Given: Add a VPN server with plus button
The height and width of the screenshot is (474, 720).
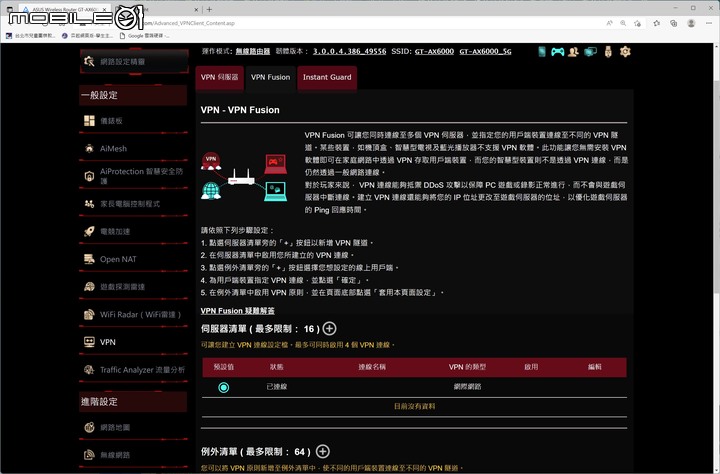Looking at the screenshot, I should (329, 328).
